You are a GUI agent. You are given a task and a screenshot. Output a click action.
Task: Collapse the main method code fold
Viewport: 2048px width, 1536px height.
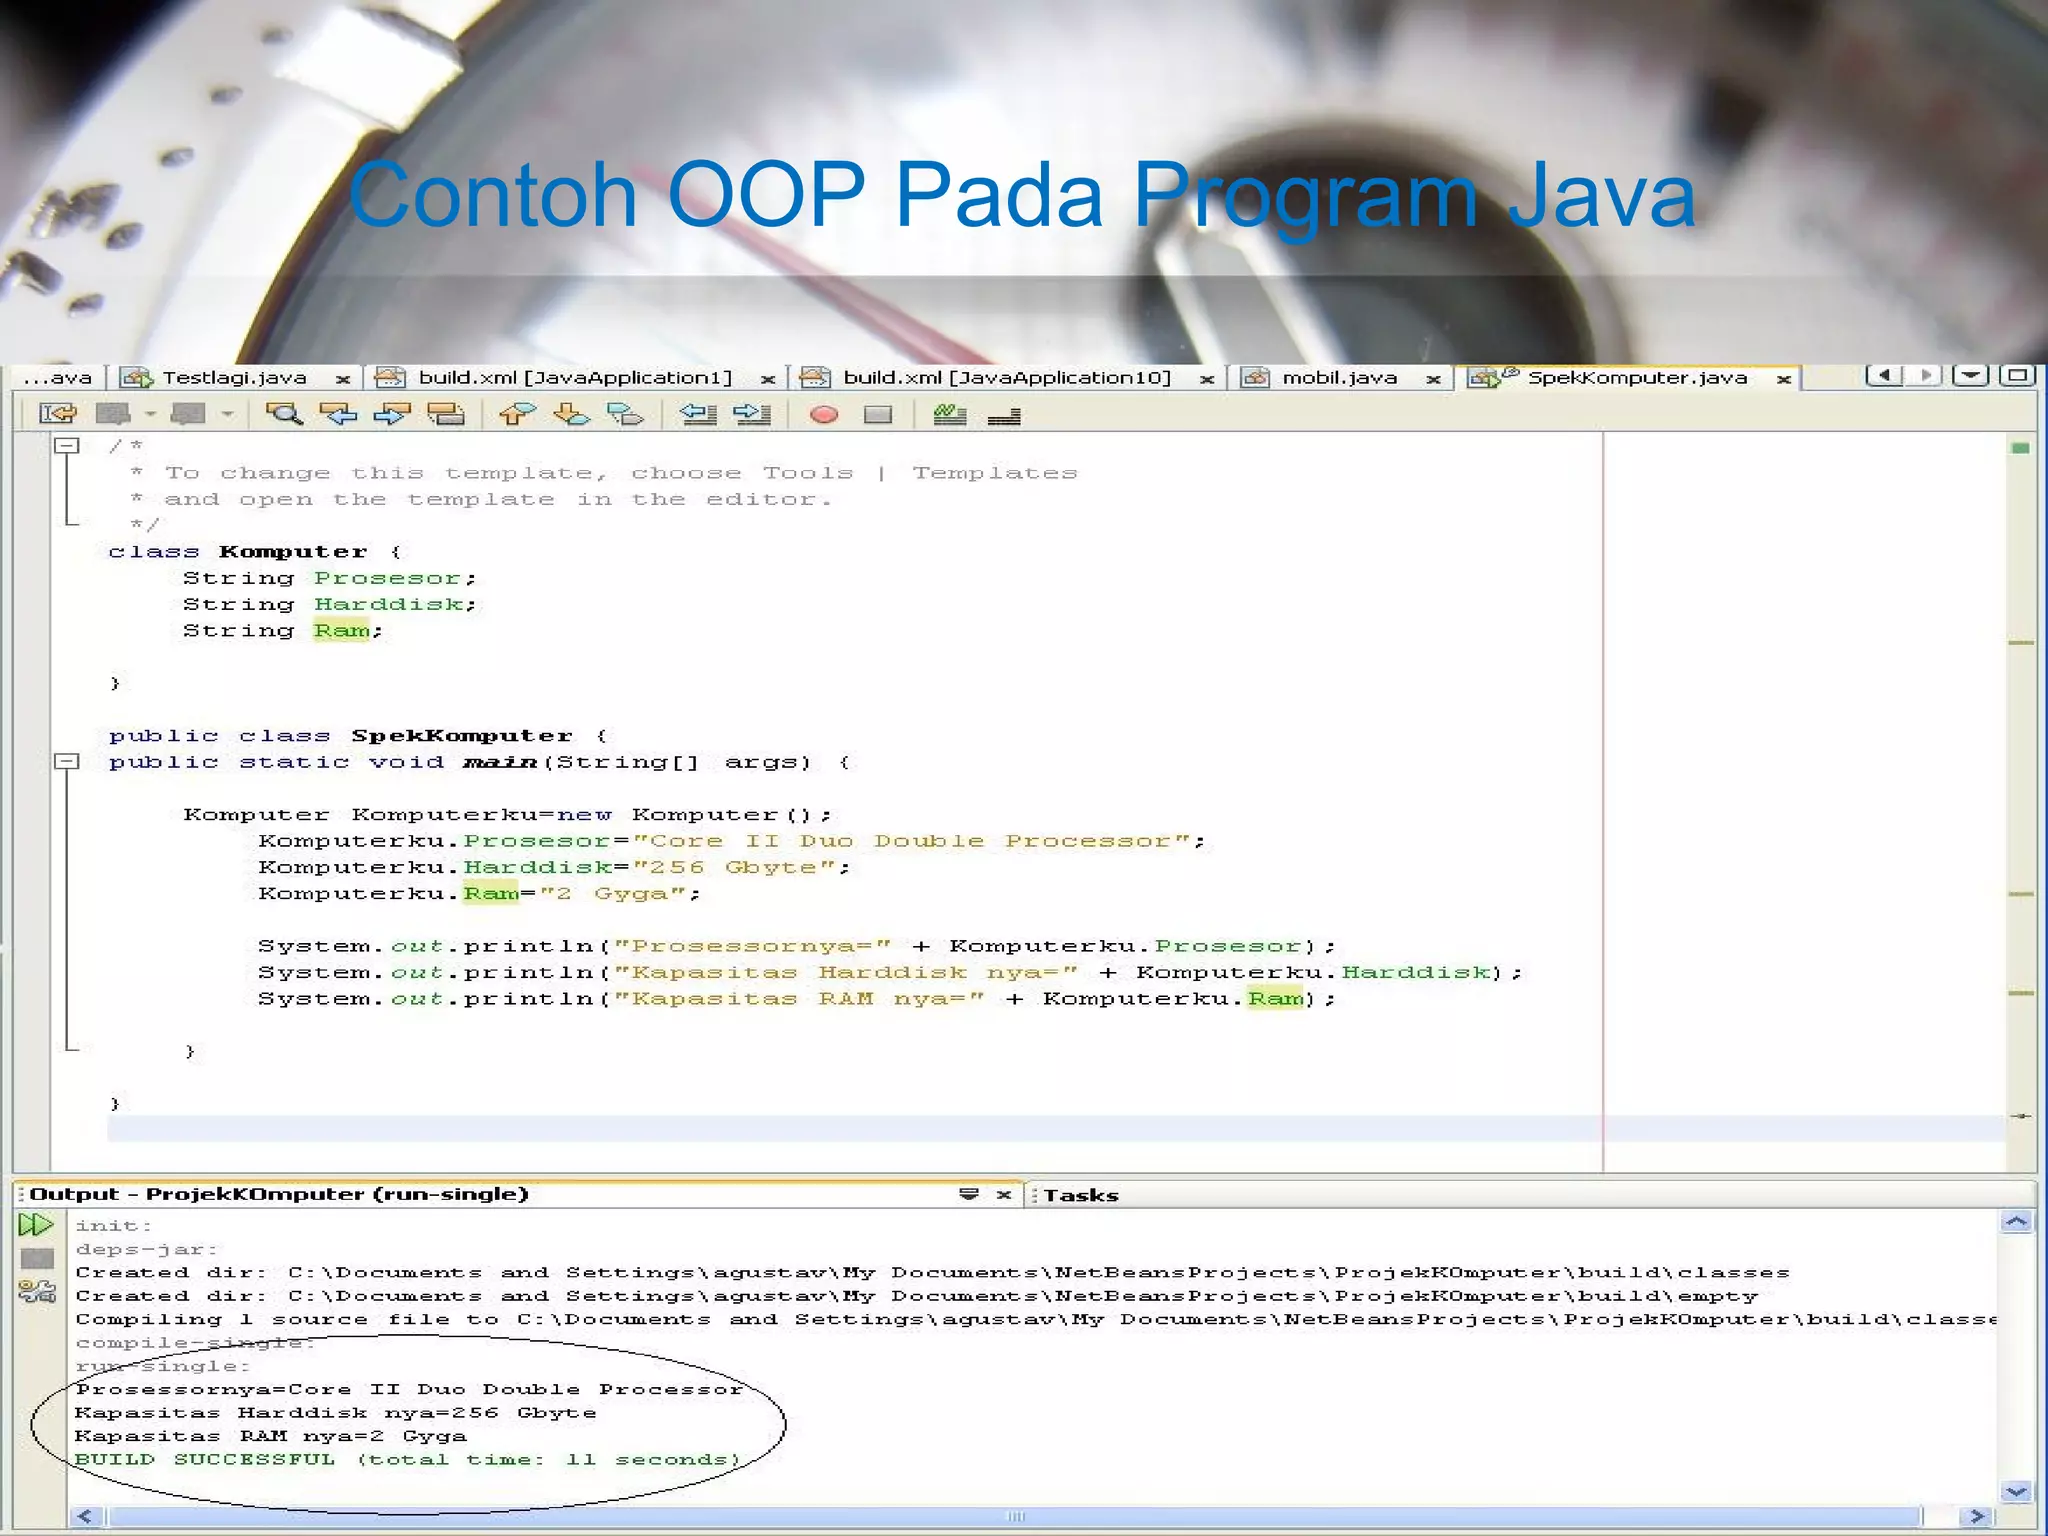pos(66,762)
